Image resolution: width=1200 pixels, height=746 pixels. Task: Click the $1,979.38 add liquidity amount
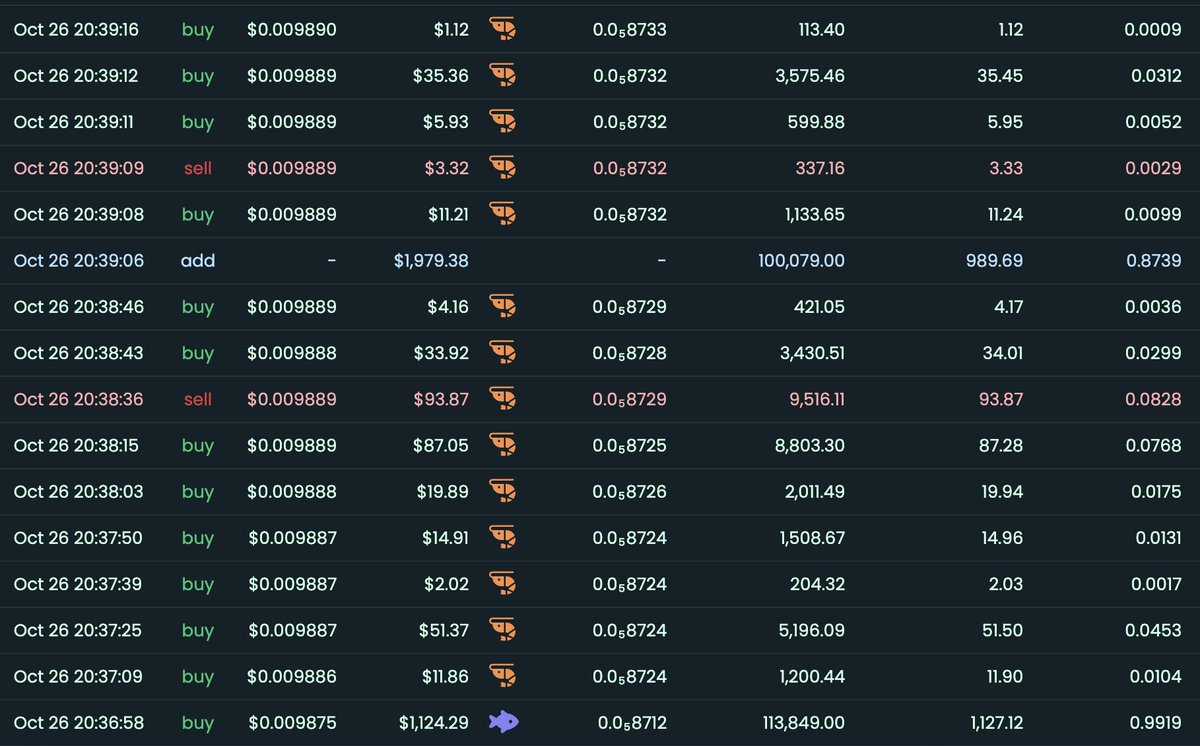tap(431, 261)
